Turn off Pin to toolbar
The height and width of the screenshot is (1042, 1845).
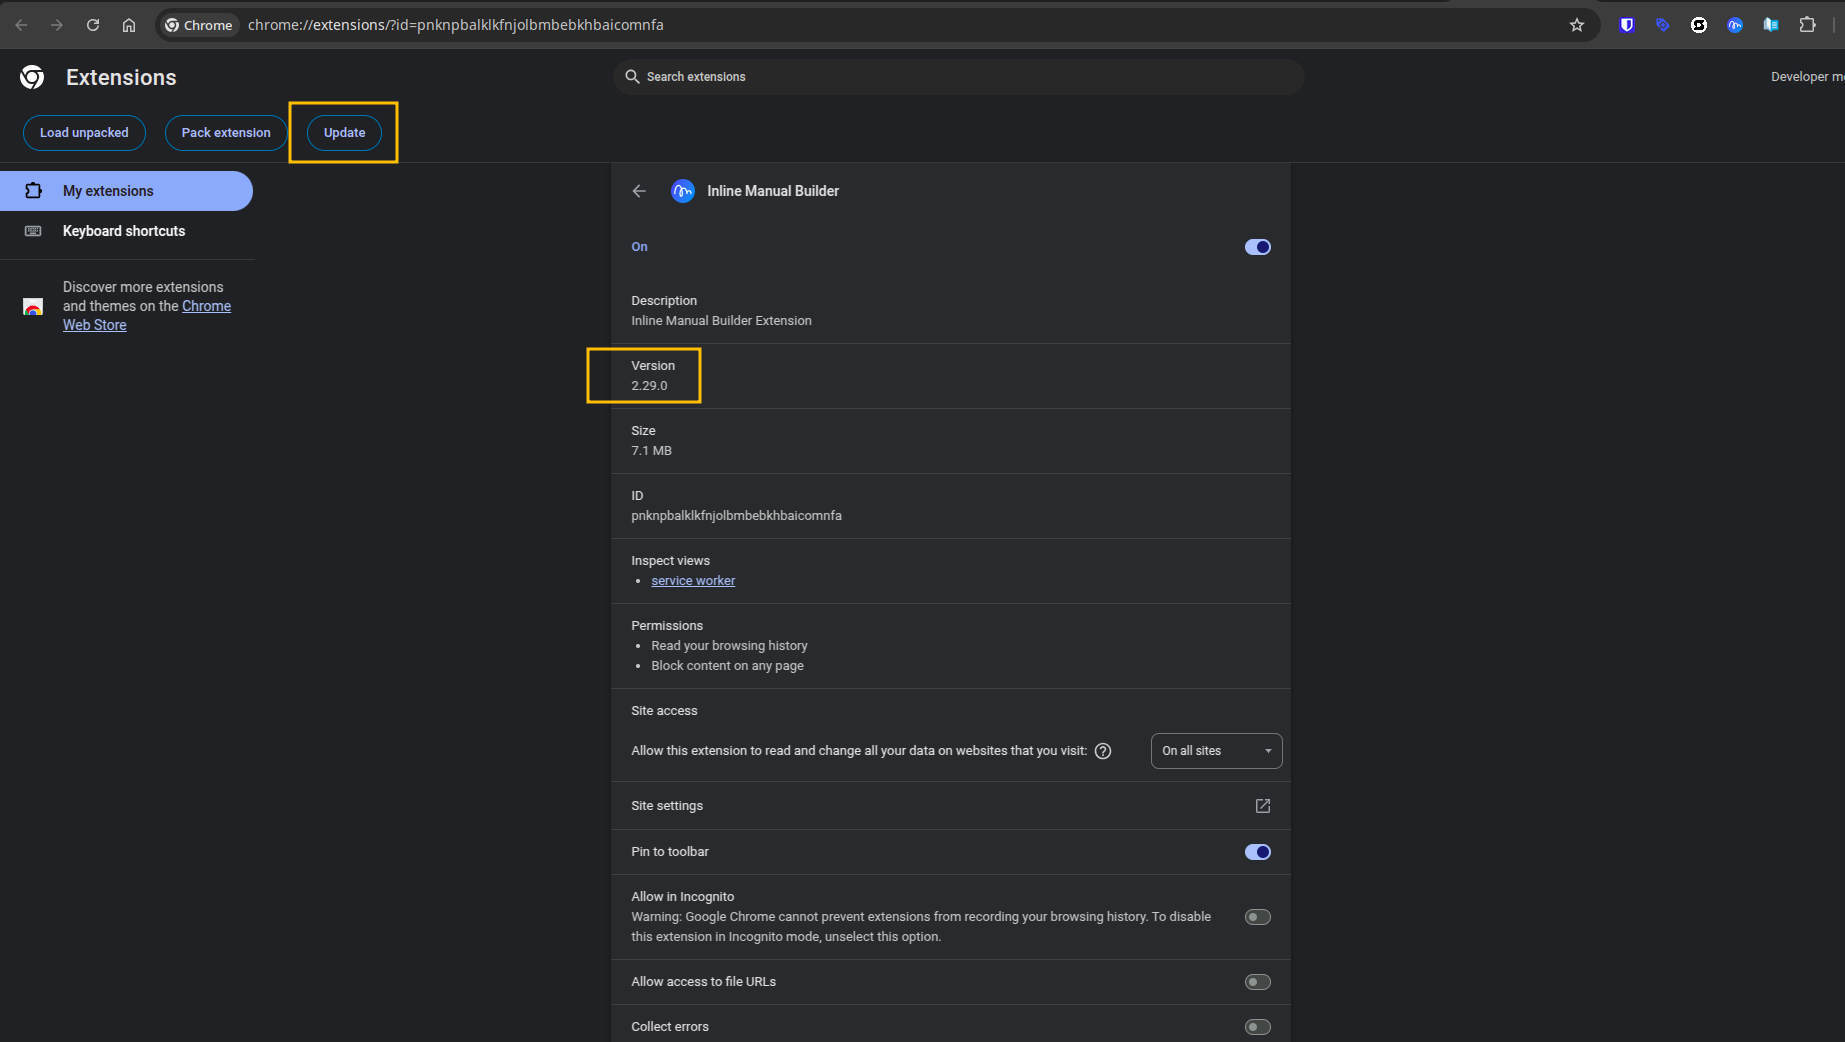tap(1257, 852)
